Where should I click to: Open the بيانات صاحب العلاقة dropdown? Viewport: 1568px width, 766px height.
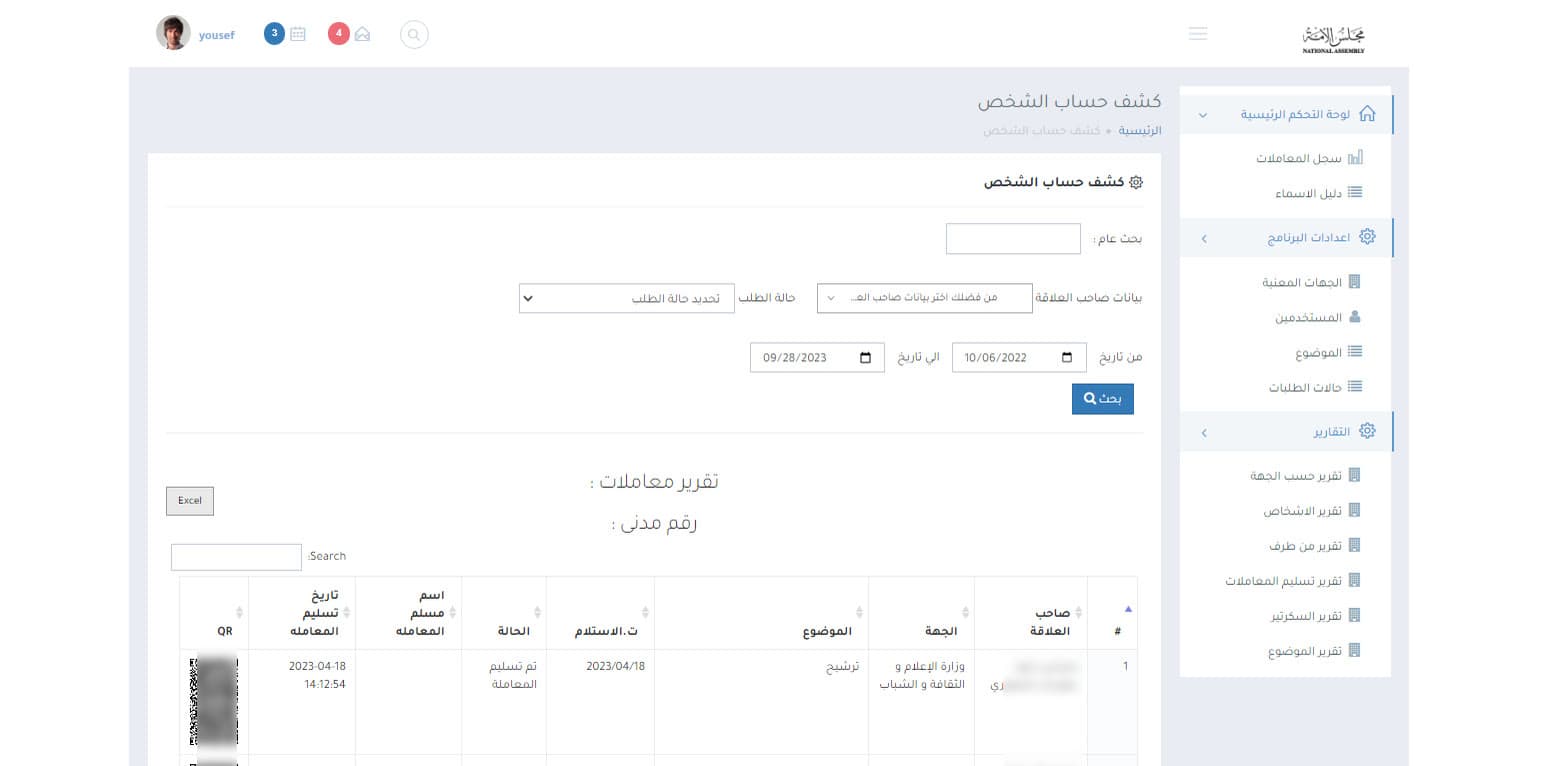[925, 298]
